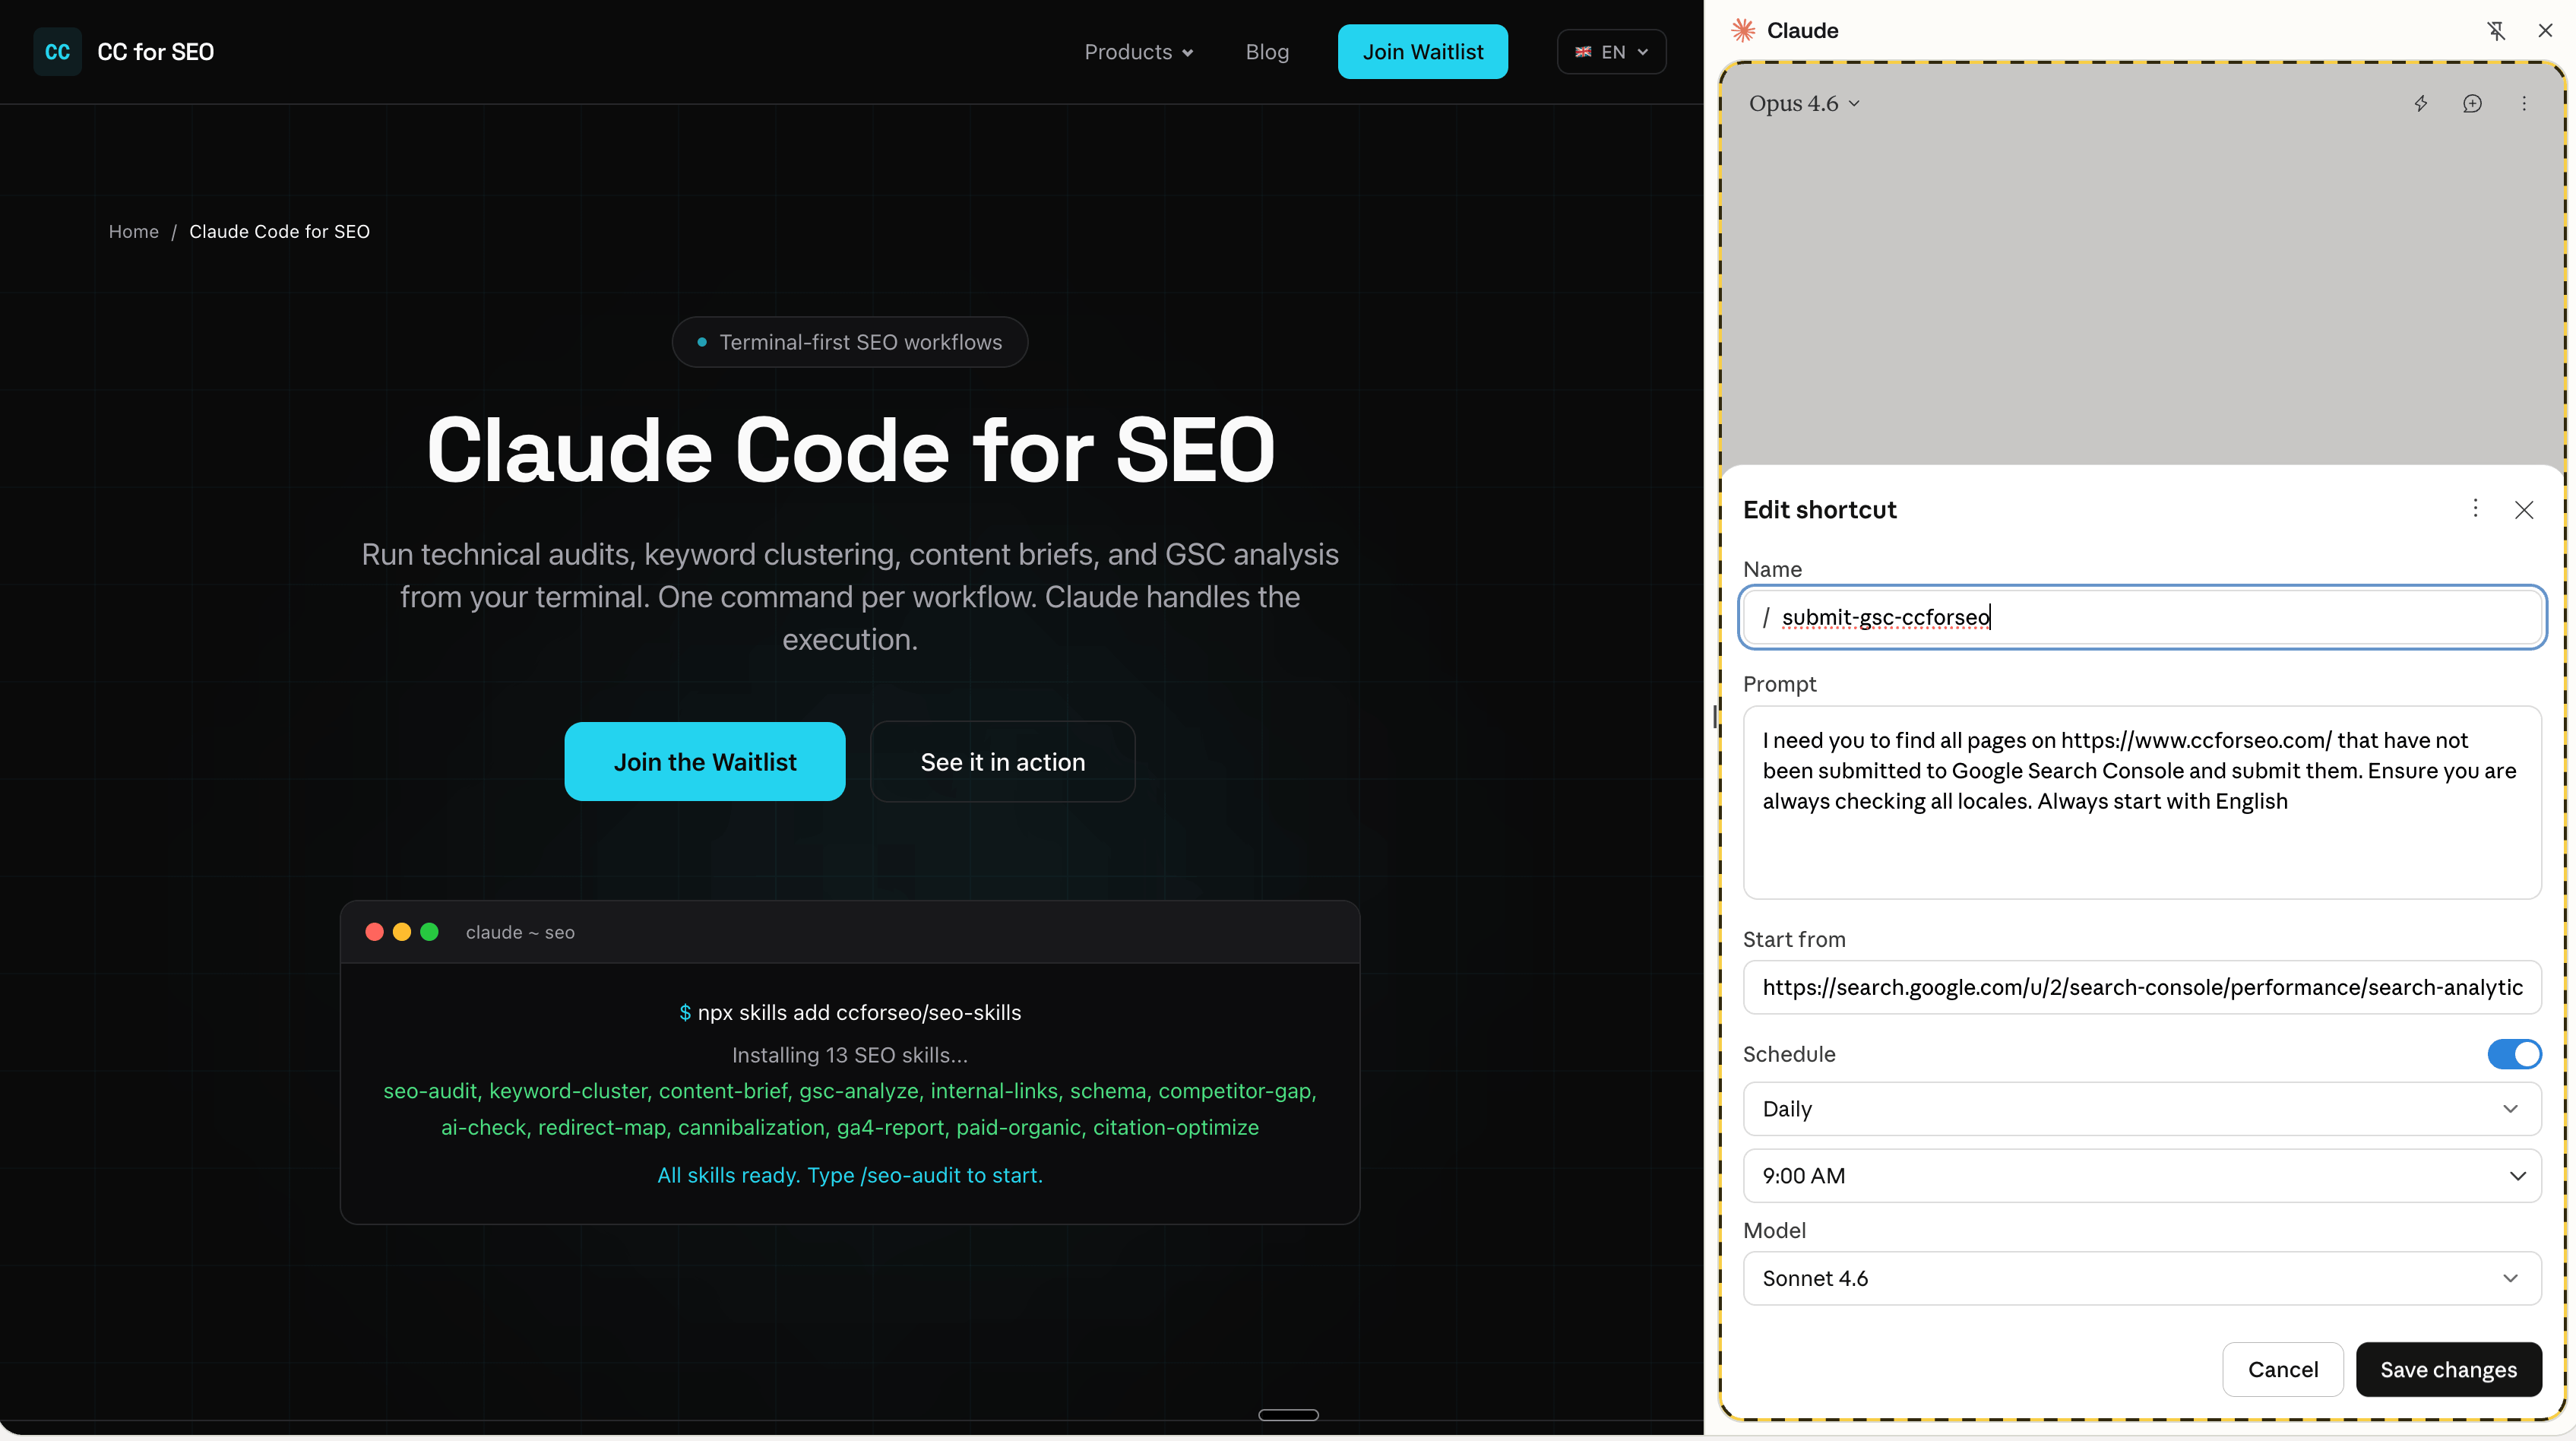Open the three-dot menu next to Opus 4.6
This screenshot has width=2576, height=1441.
[x=2523, y=103]
